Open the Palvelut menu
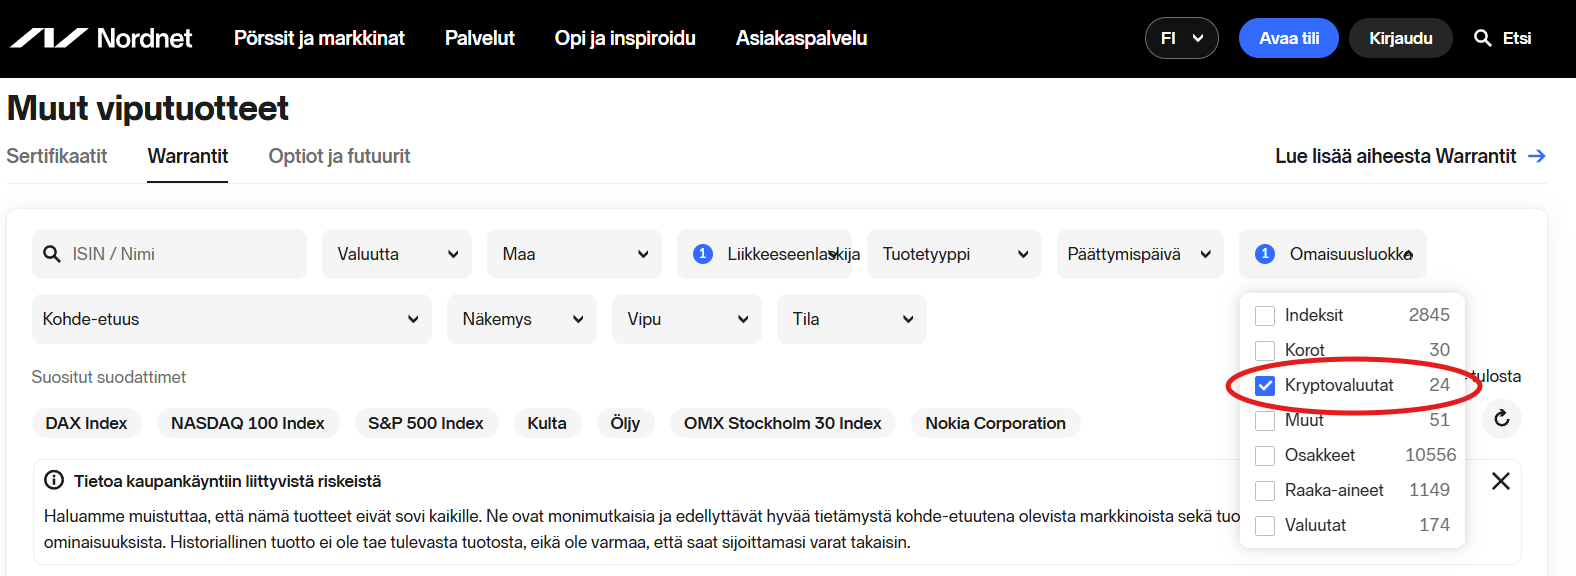Viewport: 1576px width, 576px height. coord(480,38)
